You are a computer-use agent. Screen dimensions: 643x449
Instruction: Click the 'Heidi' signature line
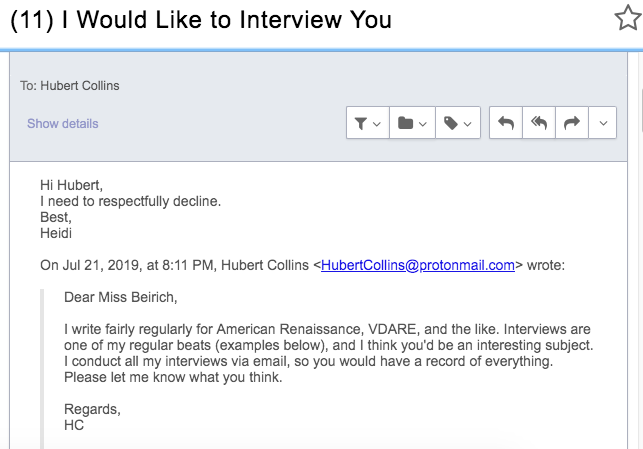[57, 233]
